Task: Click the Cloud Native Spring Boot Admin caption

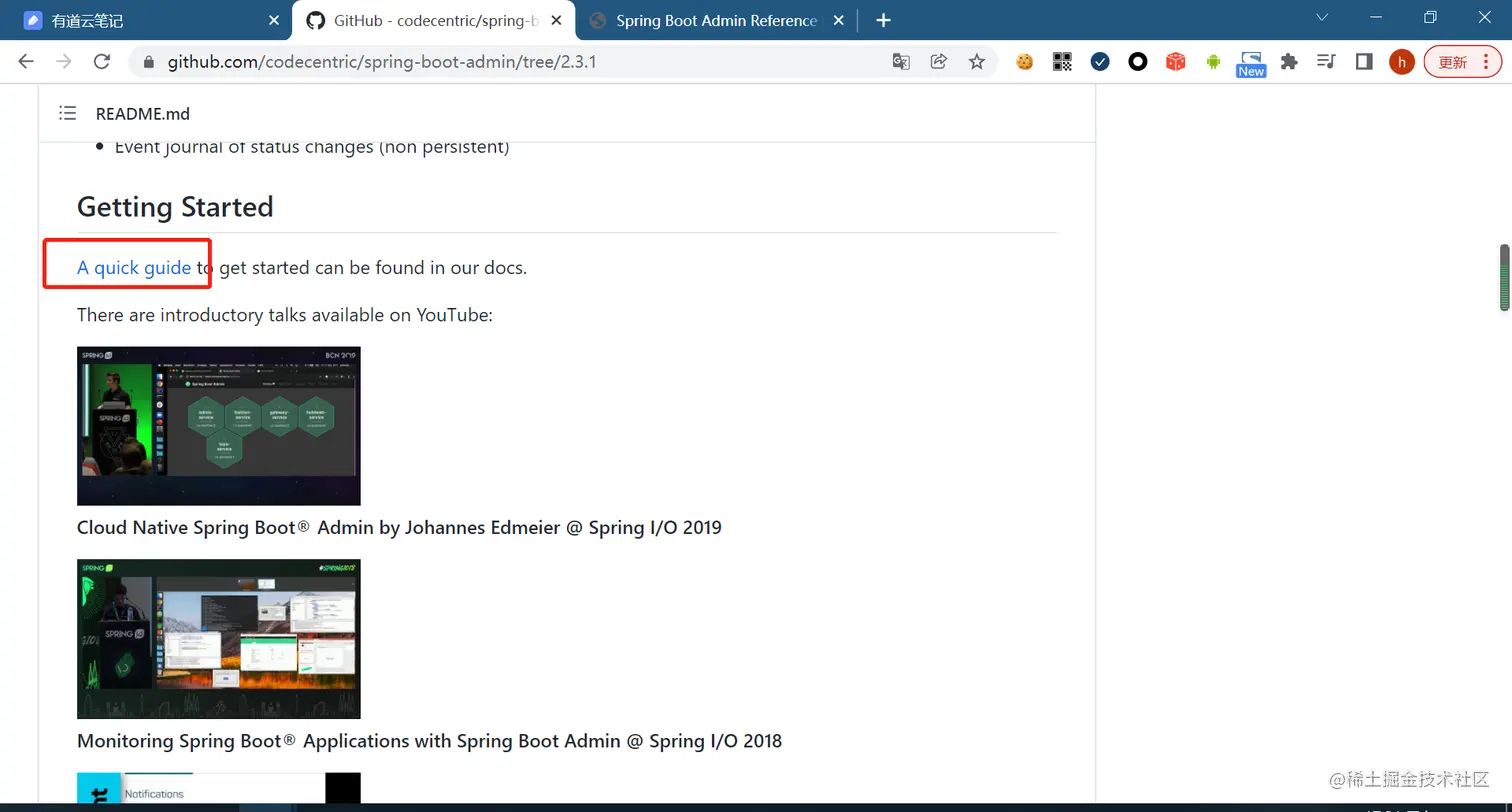Action: (x=399, y=527)
